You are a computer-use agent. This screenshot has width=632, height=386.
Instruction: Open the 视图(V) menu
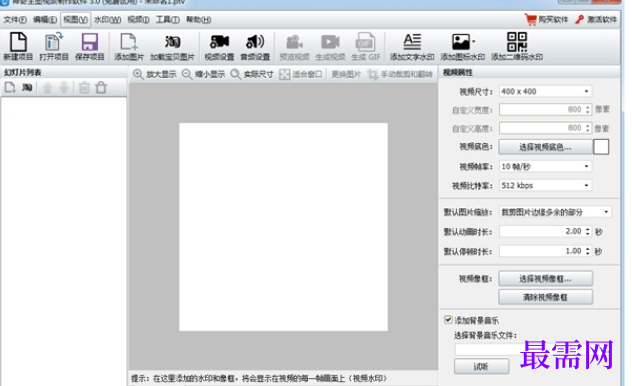pyautogui.click(x=75, y=19)
